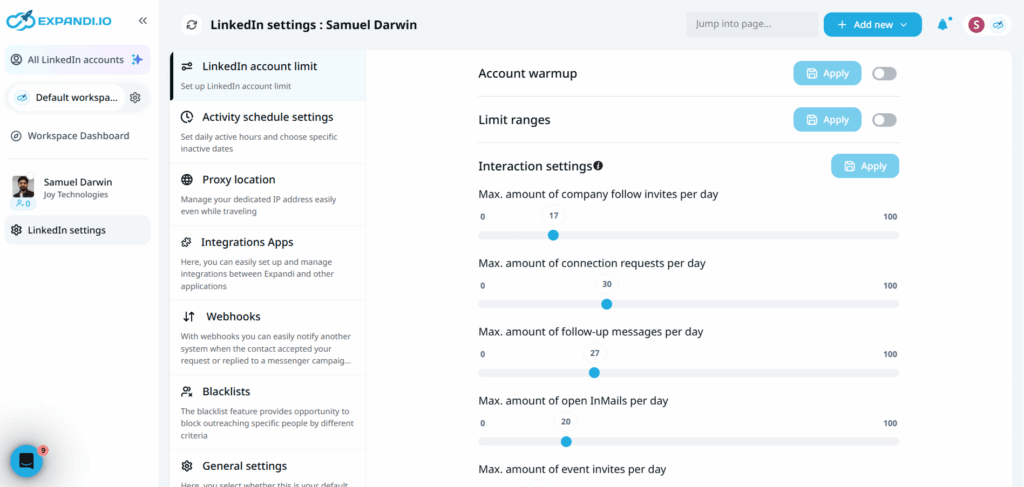Select Activity schedule settings tab
Viewport: 1024px width, 487px height.
coord(267,117)
